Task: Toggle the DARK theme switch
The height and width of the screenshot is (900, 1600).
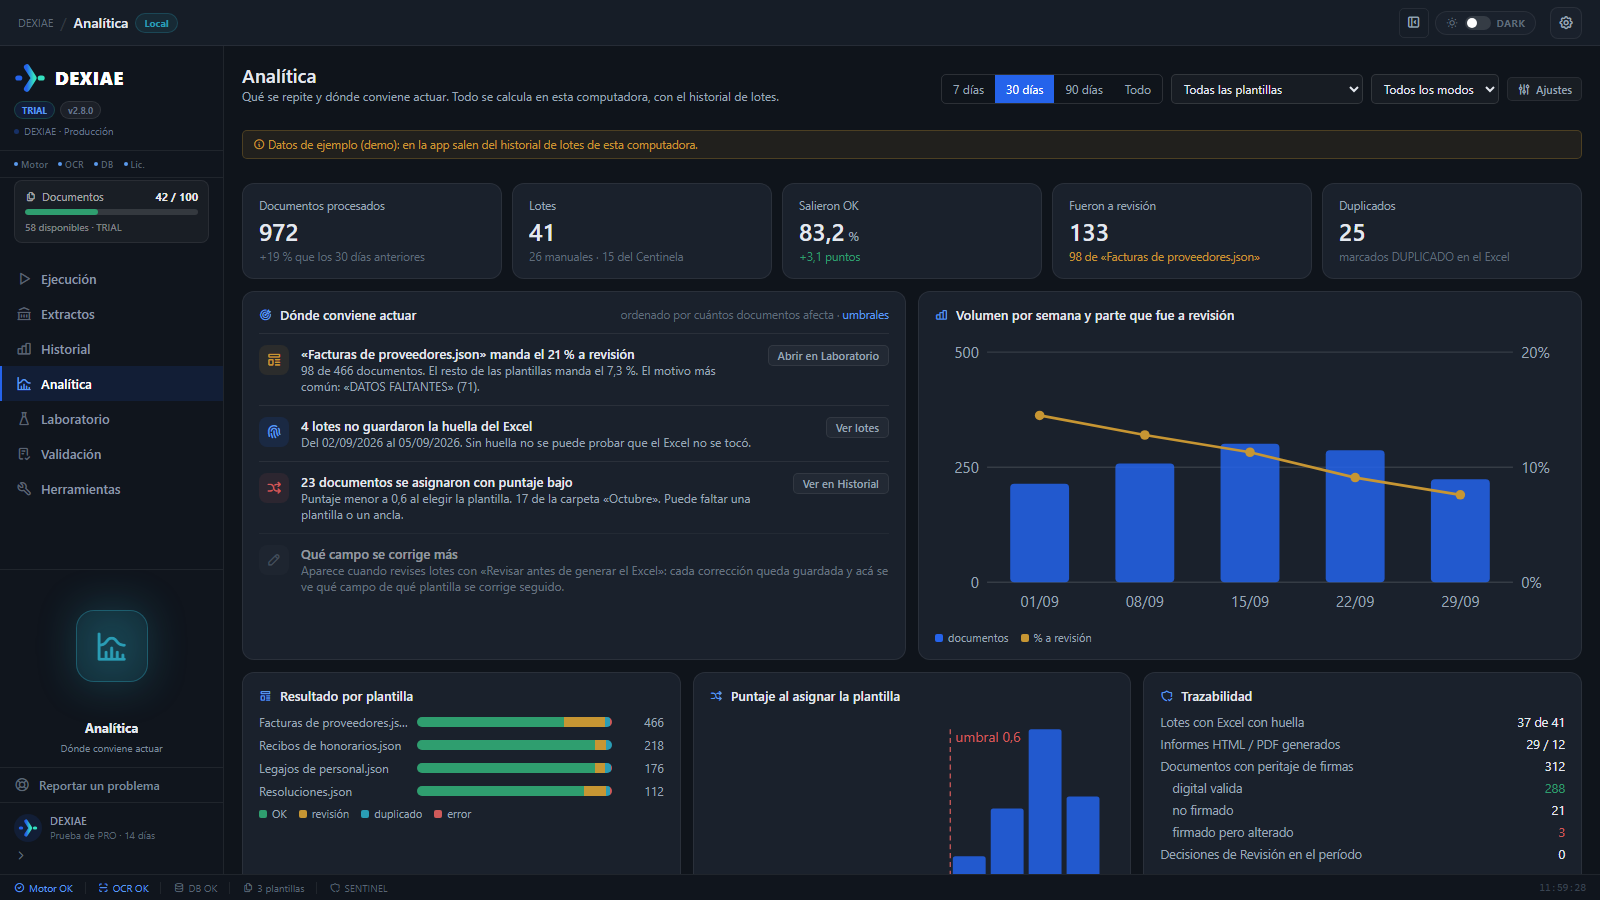Action: (x=1477, y=23)
